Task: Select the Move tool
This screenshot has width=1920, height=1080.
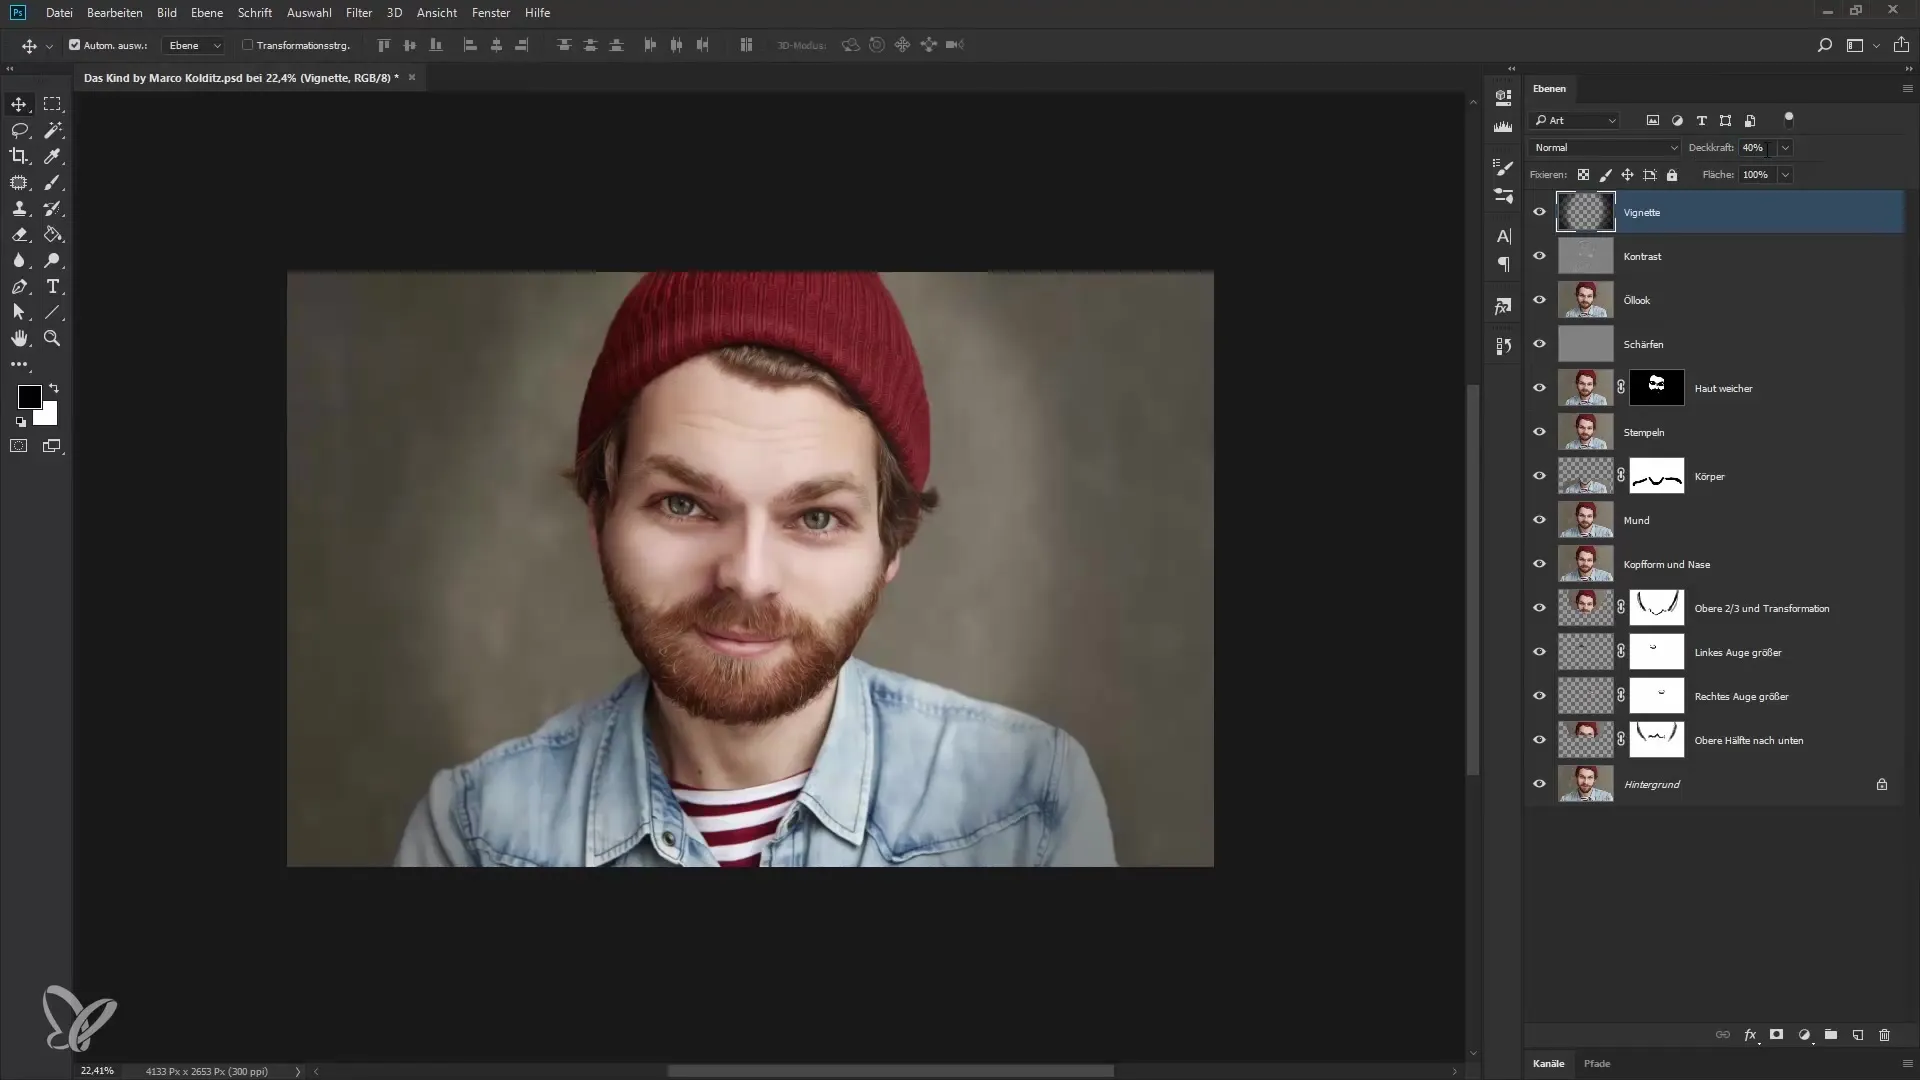Action: point(19,104)
